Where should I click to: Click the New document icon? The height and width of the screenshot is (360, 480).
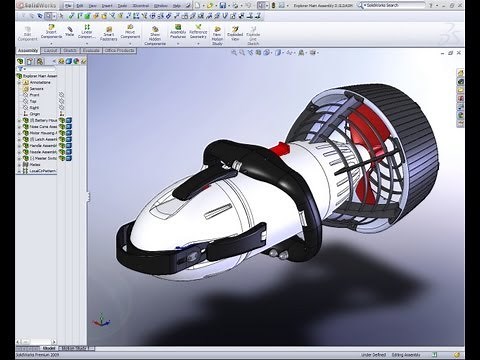(x=197, y=5)
